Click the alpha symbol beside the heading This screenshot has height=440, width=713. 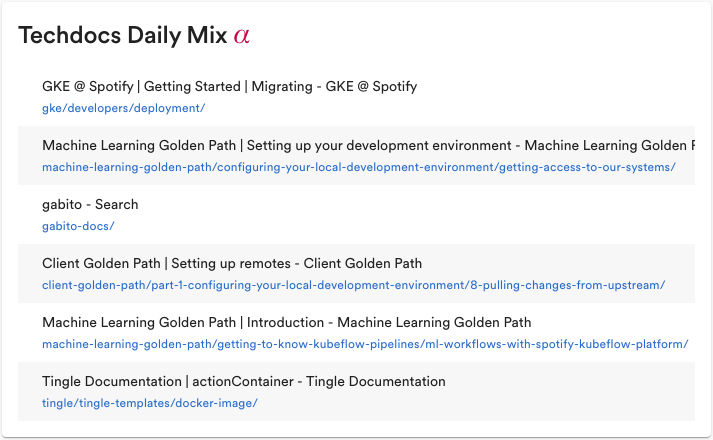241,36
